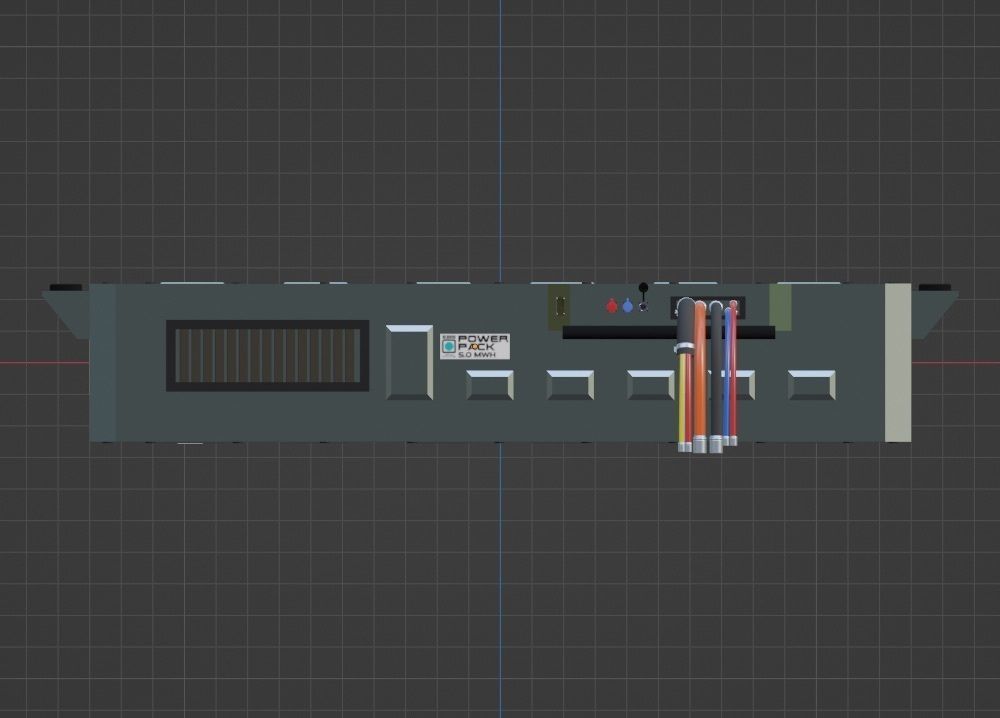The height and width of the screenshot is (718, 1000).
Task: Select the first small recessed rectangle under the label
Action: click(x=490, y=385)
